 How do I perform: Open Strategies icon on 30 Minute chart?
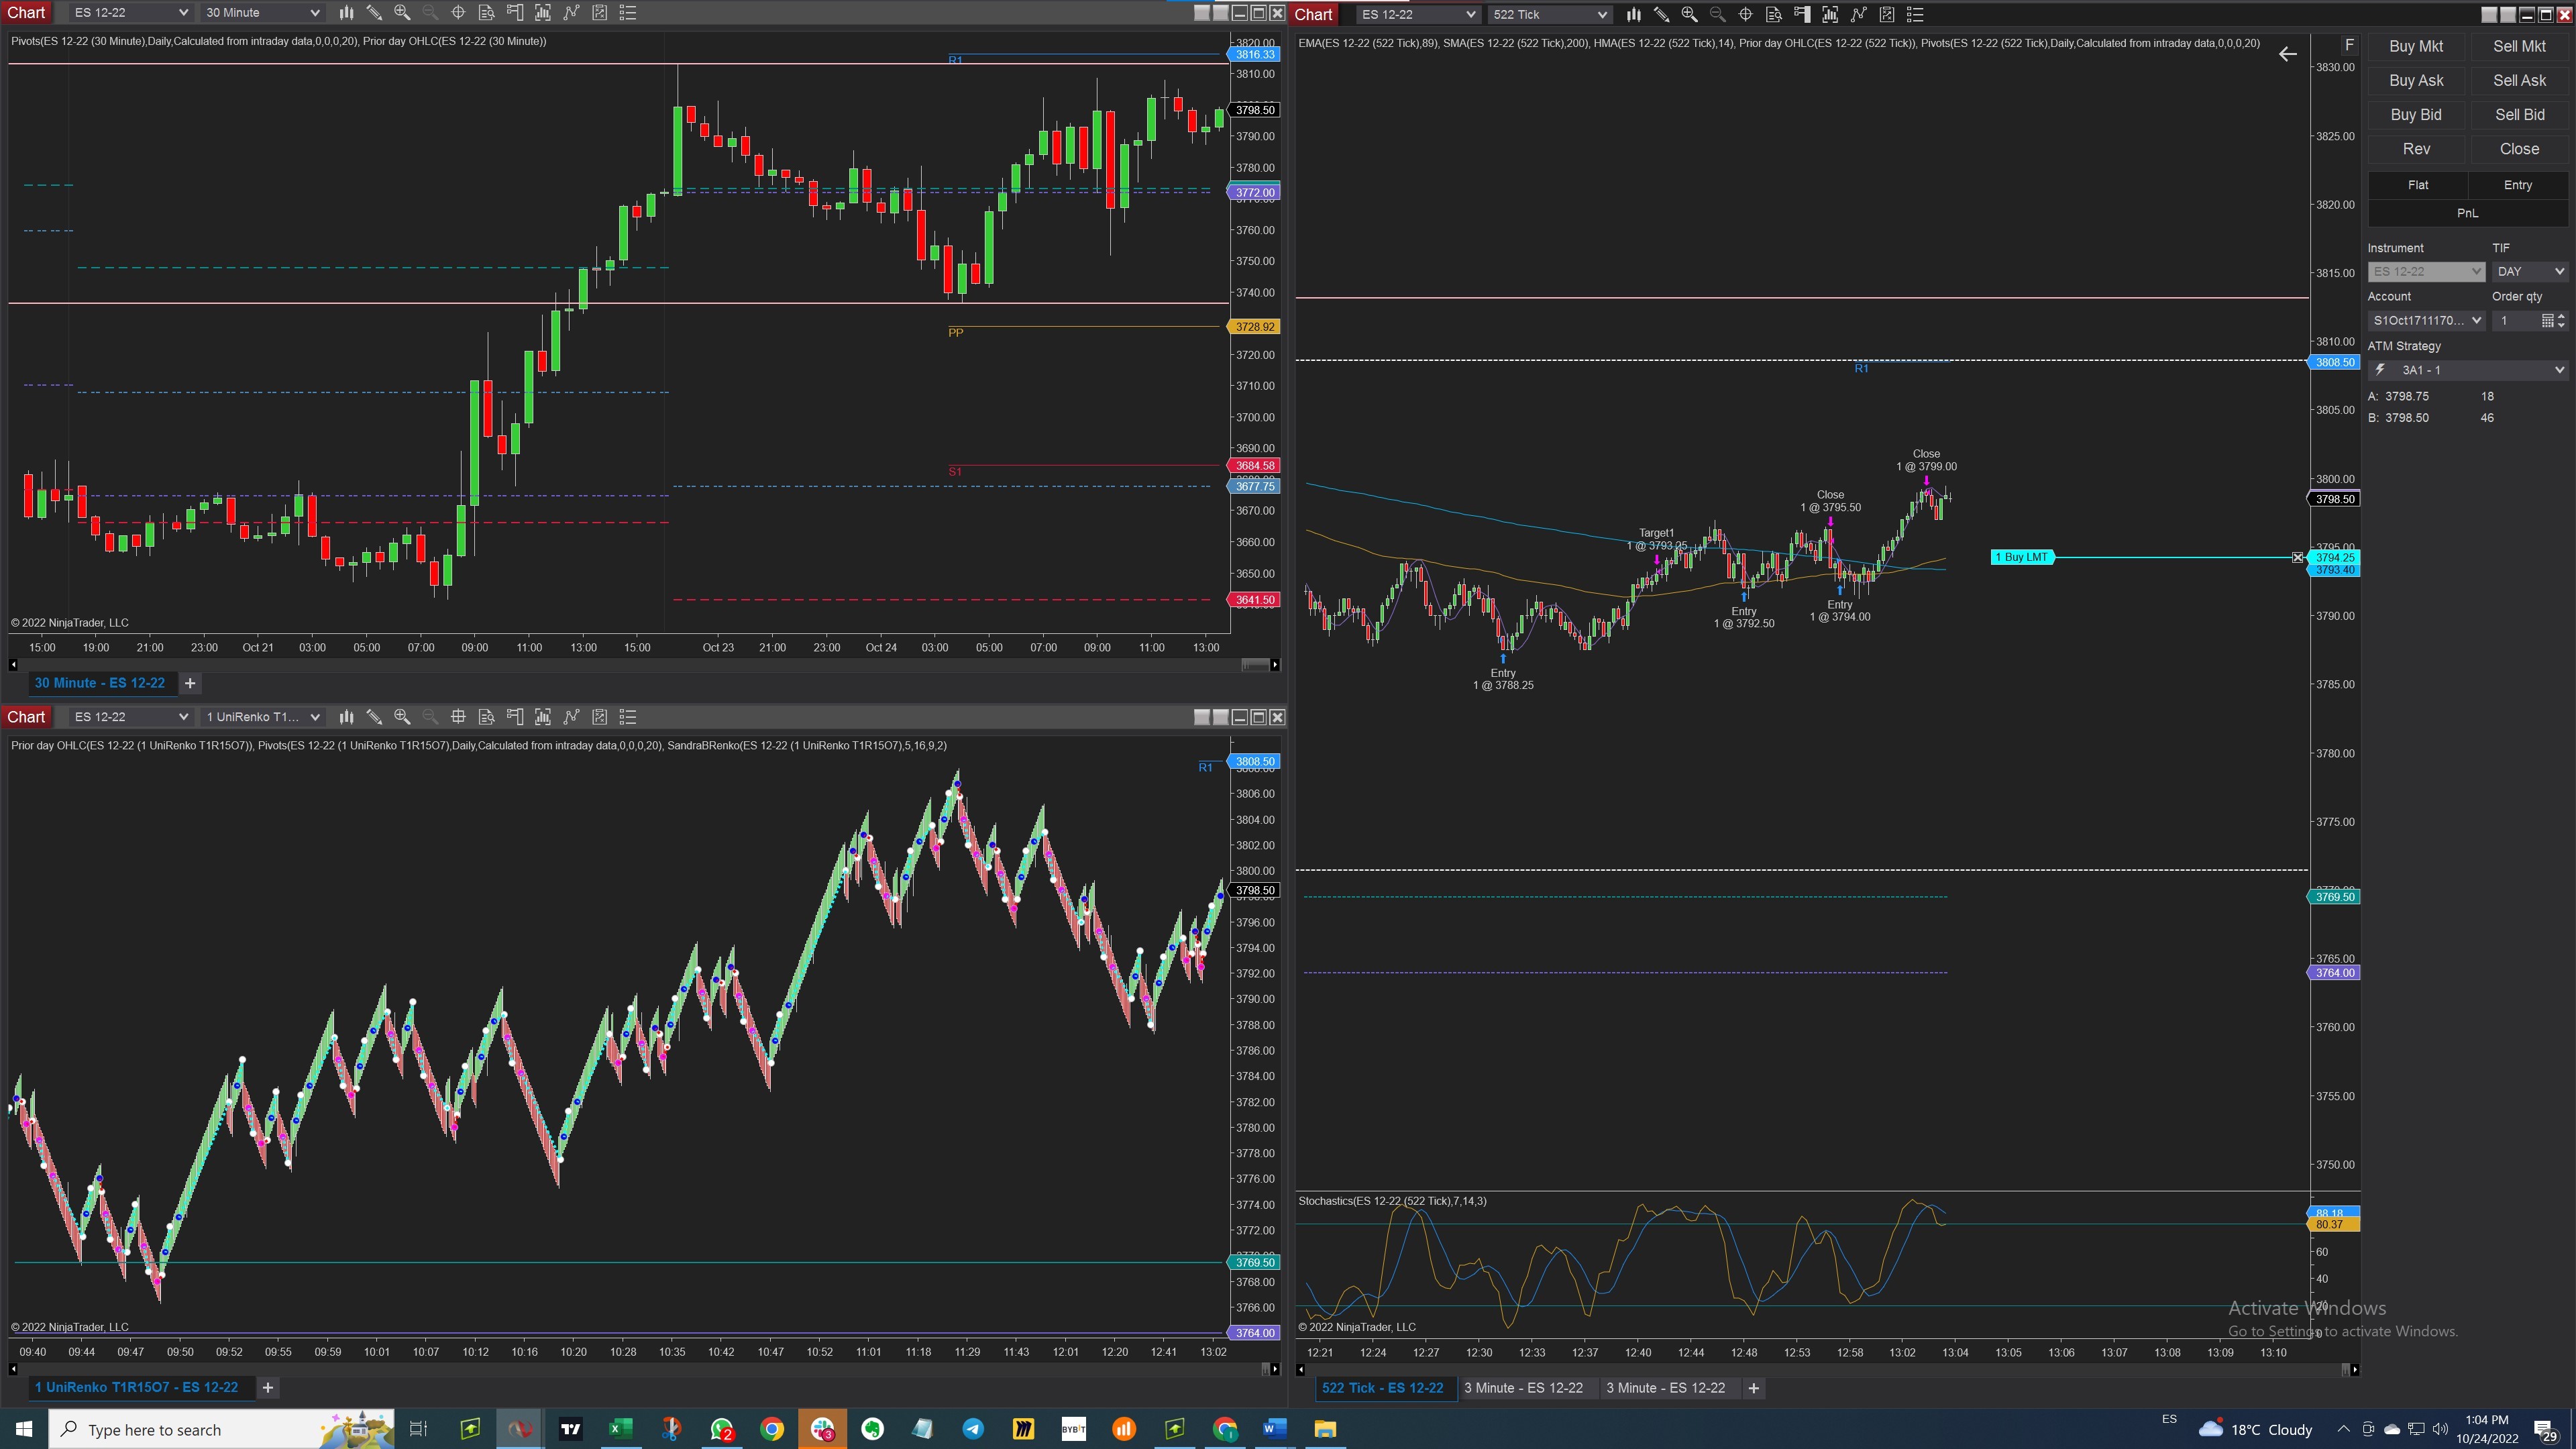(599, 13)
